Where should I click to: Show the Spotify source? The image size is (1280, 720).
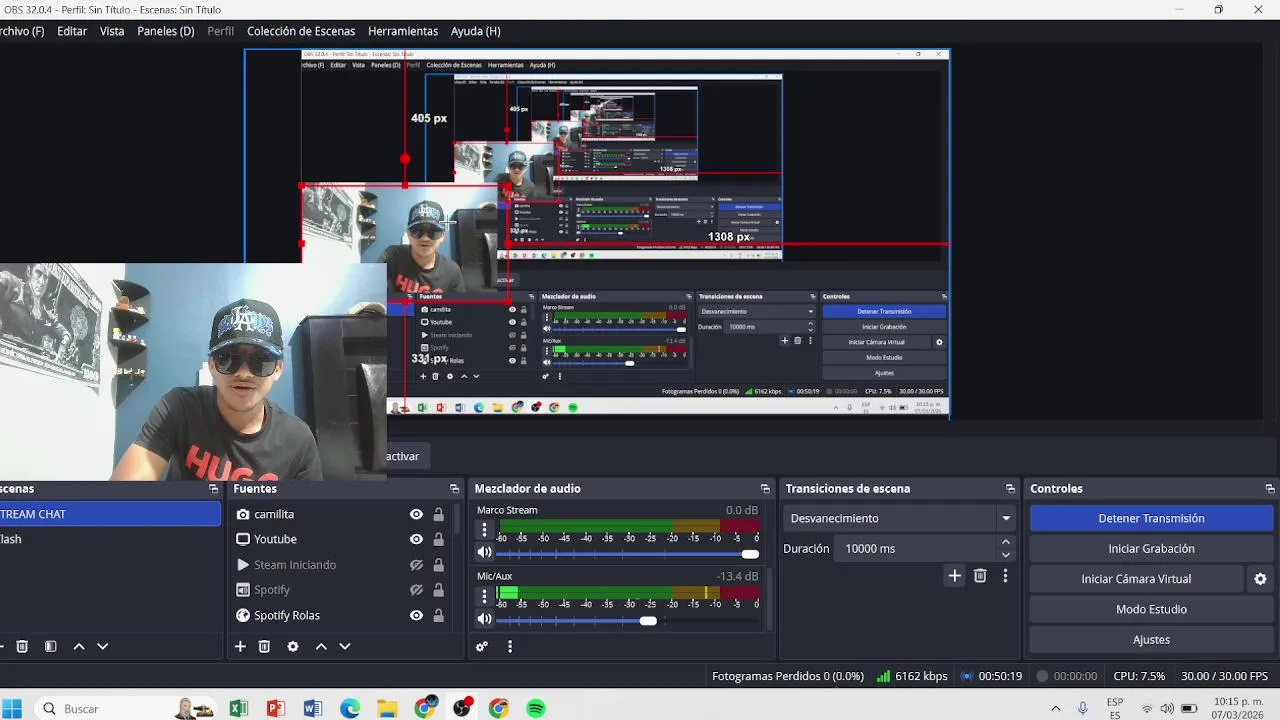pyautogui.click(x=416, y=591)
